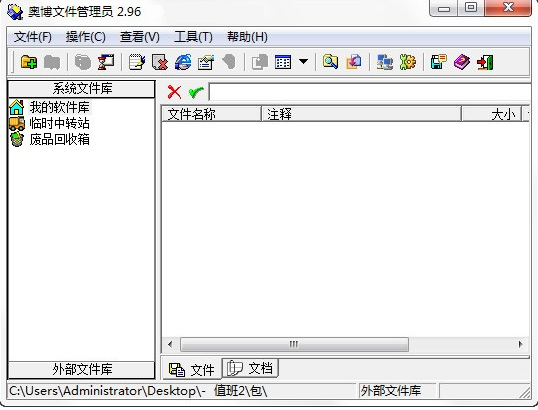Click the new folder icon with green plus
The height and width of the screenshot is (410, 538).
coord(29,62)
